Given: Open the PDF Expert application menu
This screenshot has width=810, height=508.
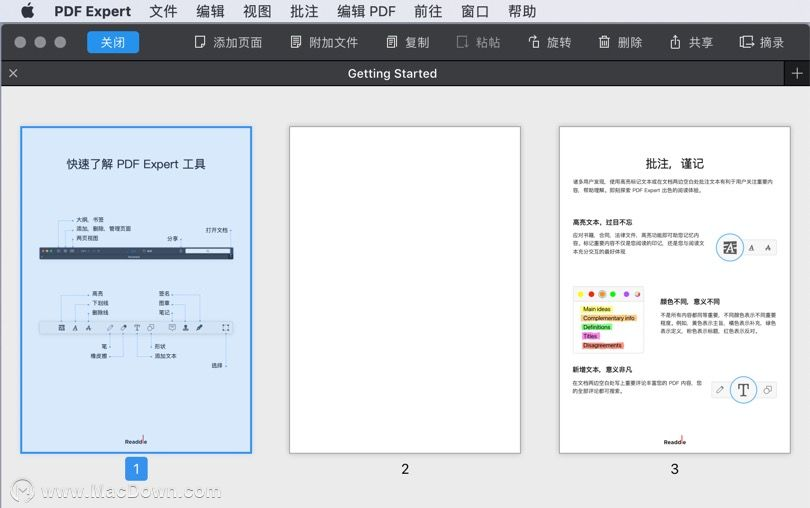Looking at the screenshot, I should tap(92, 11).
